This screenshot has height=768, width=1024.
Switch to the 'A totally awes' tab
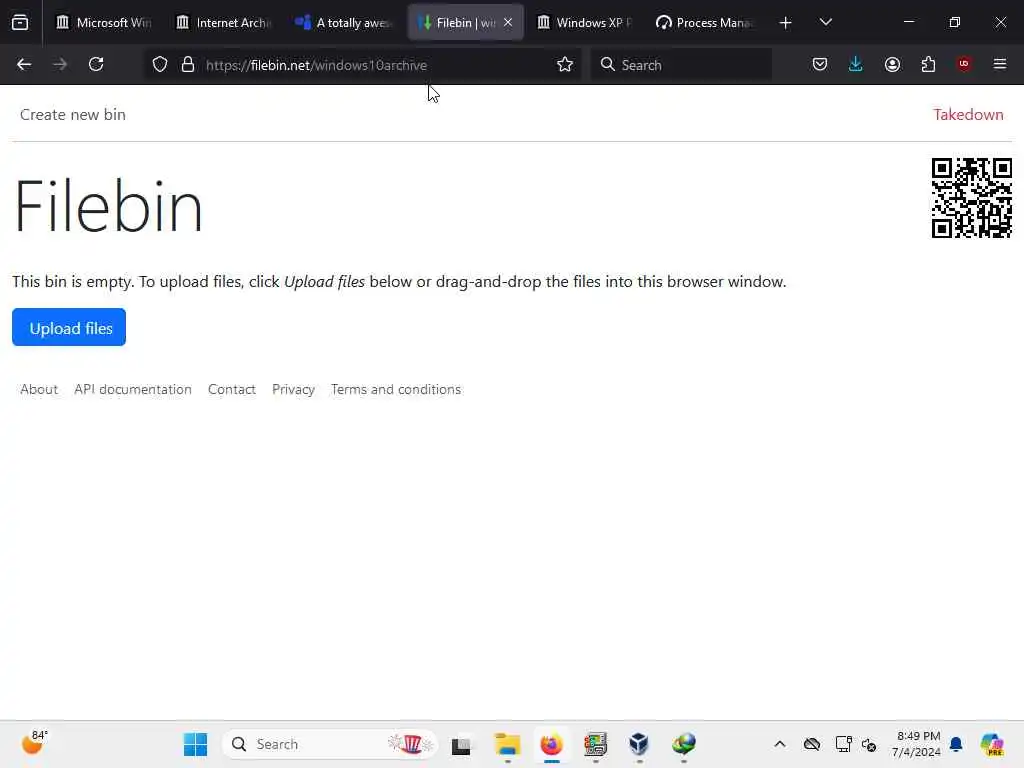[x=344, y=23]
